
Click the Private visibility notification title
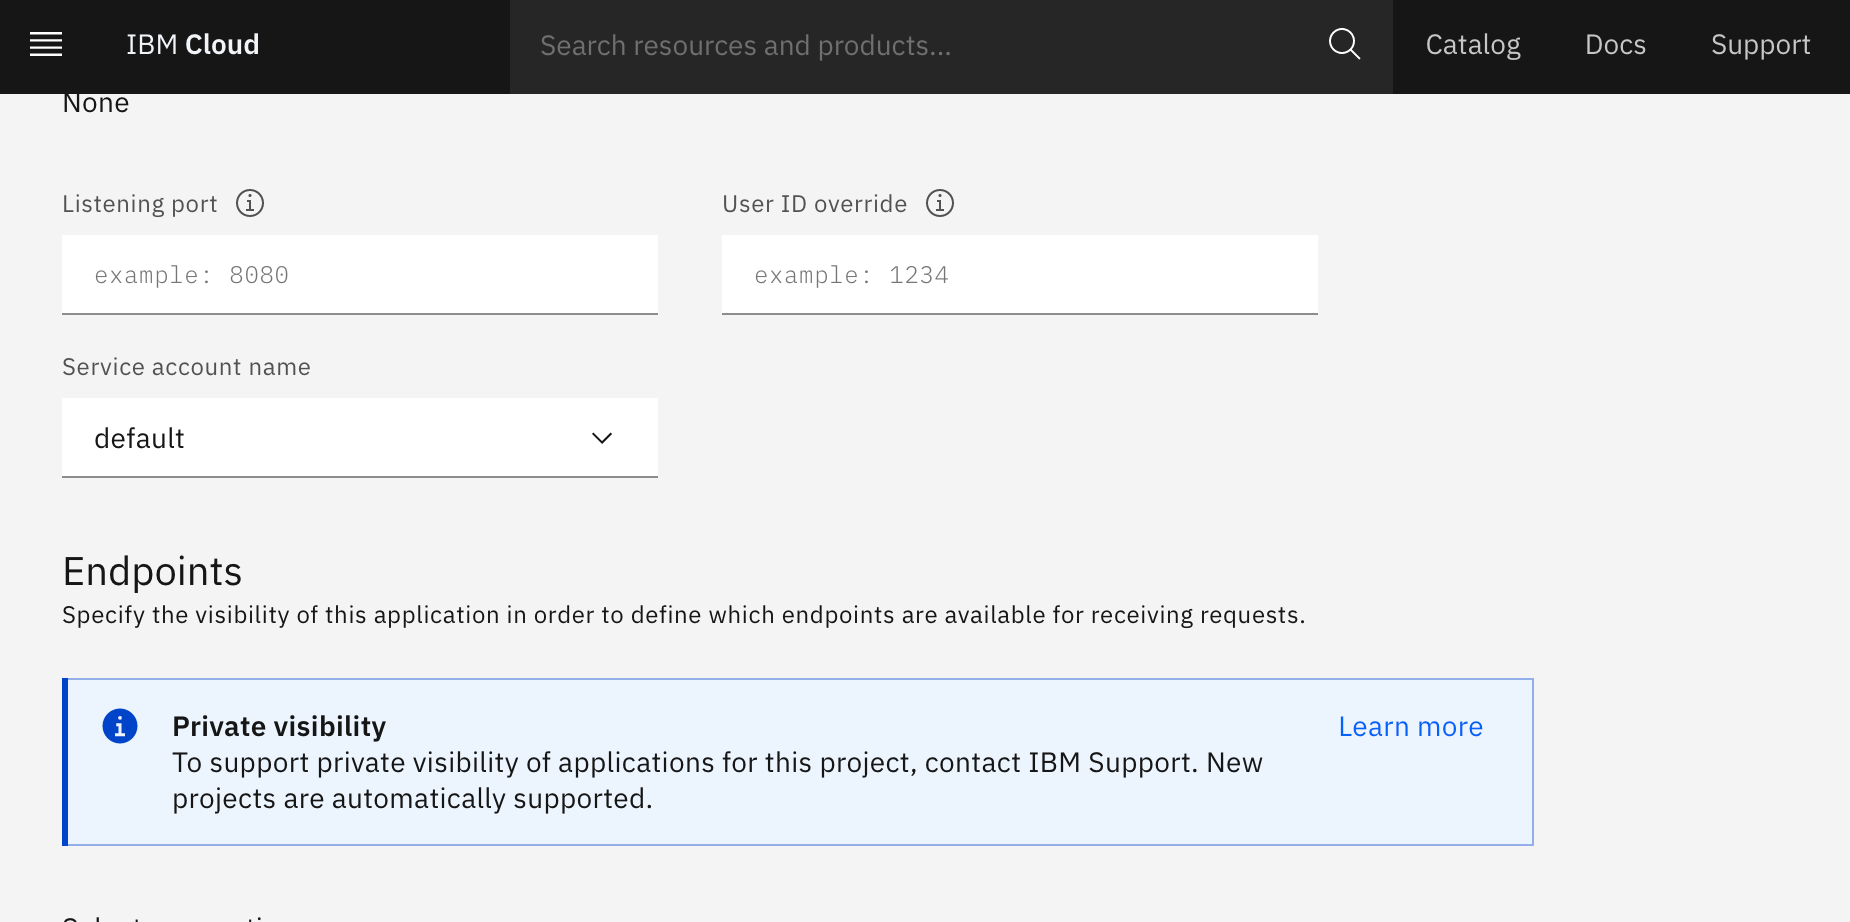click(x=279, y=726)
